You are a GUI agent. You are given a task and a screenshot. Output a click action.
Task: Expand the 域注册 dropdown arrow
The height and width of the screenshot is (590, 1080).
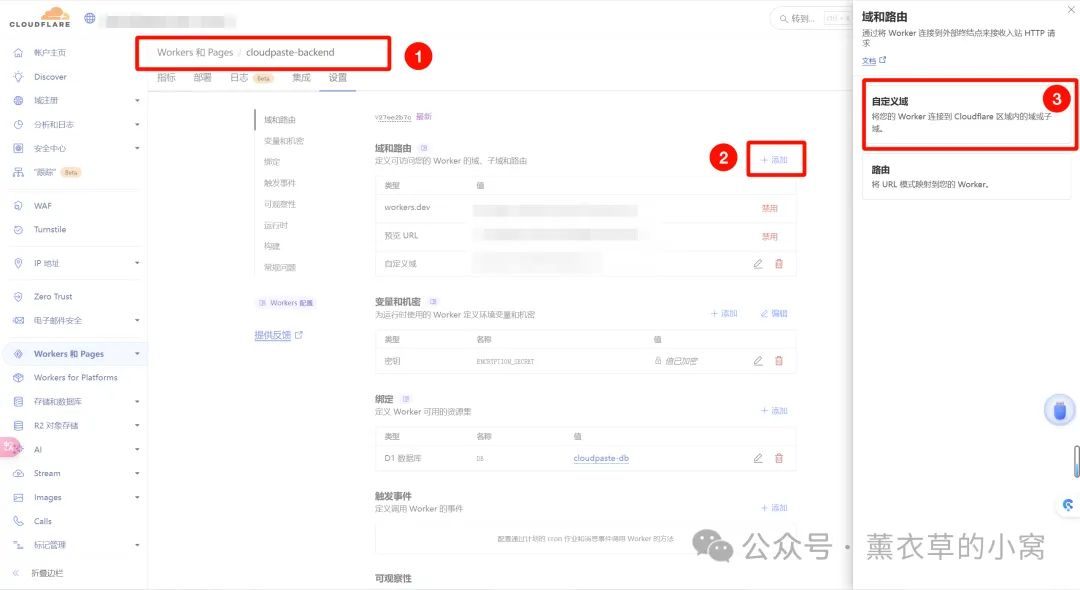[137, 101]
